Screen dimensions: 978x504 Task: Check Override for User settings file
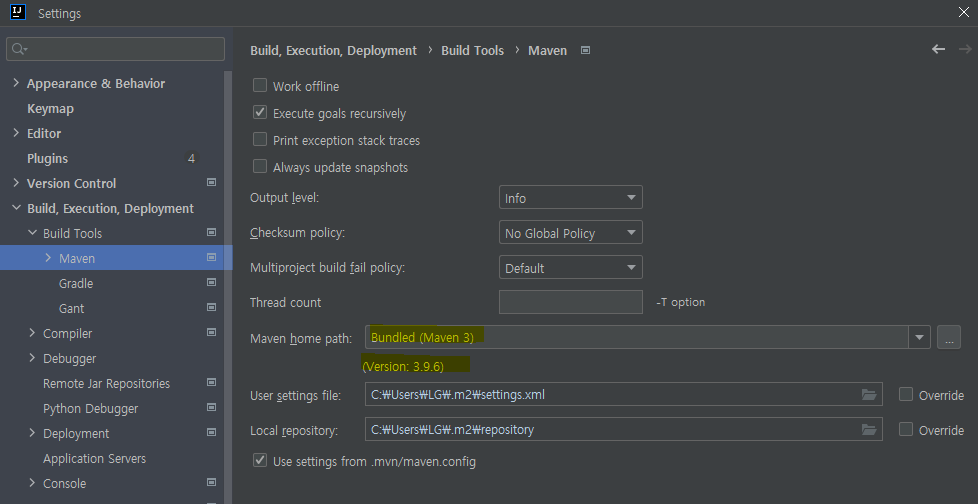[x=906, y=394]
